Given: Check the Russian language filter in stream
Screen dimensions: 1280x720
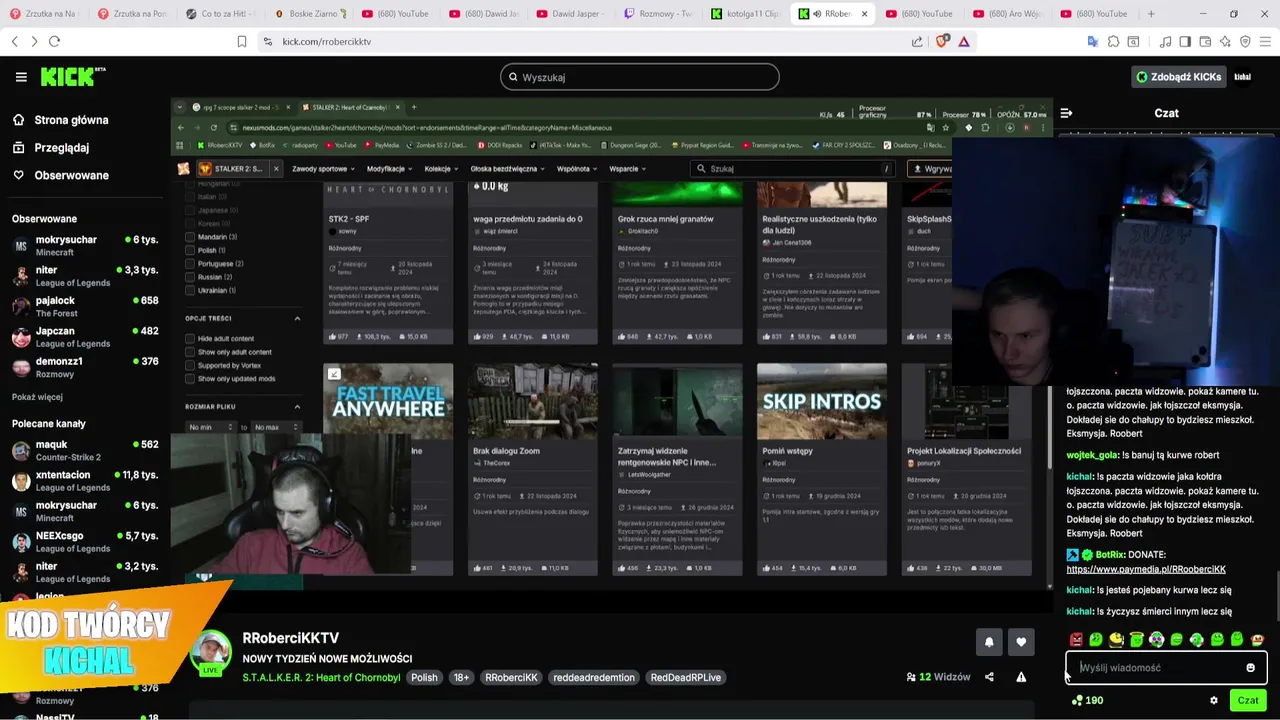Looking at the screenshot, I should [x=190, y=277].
